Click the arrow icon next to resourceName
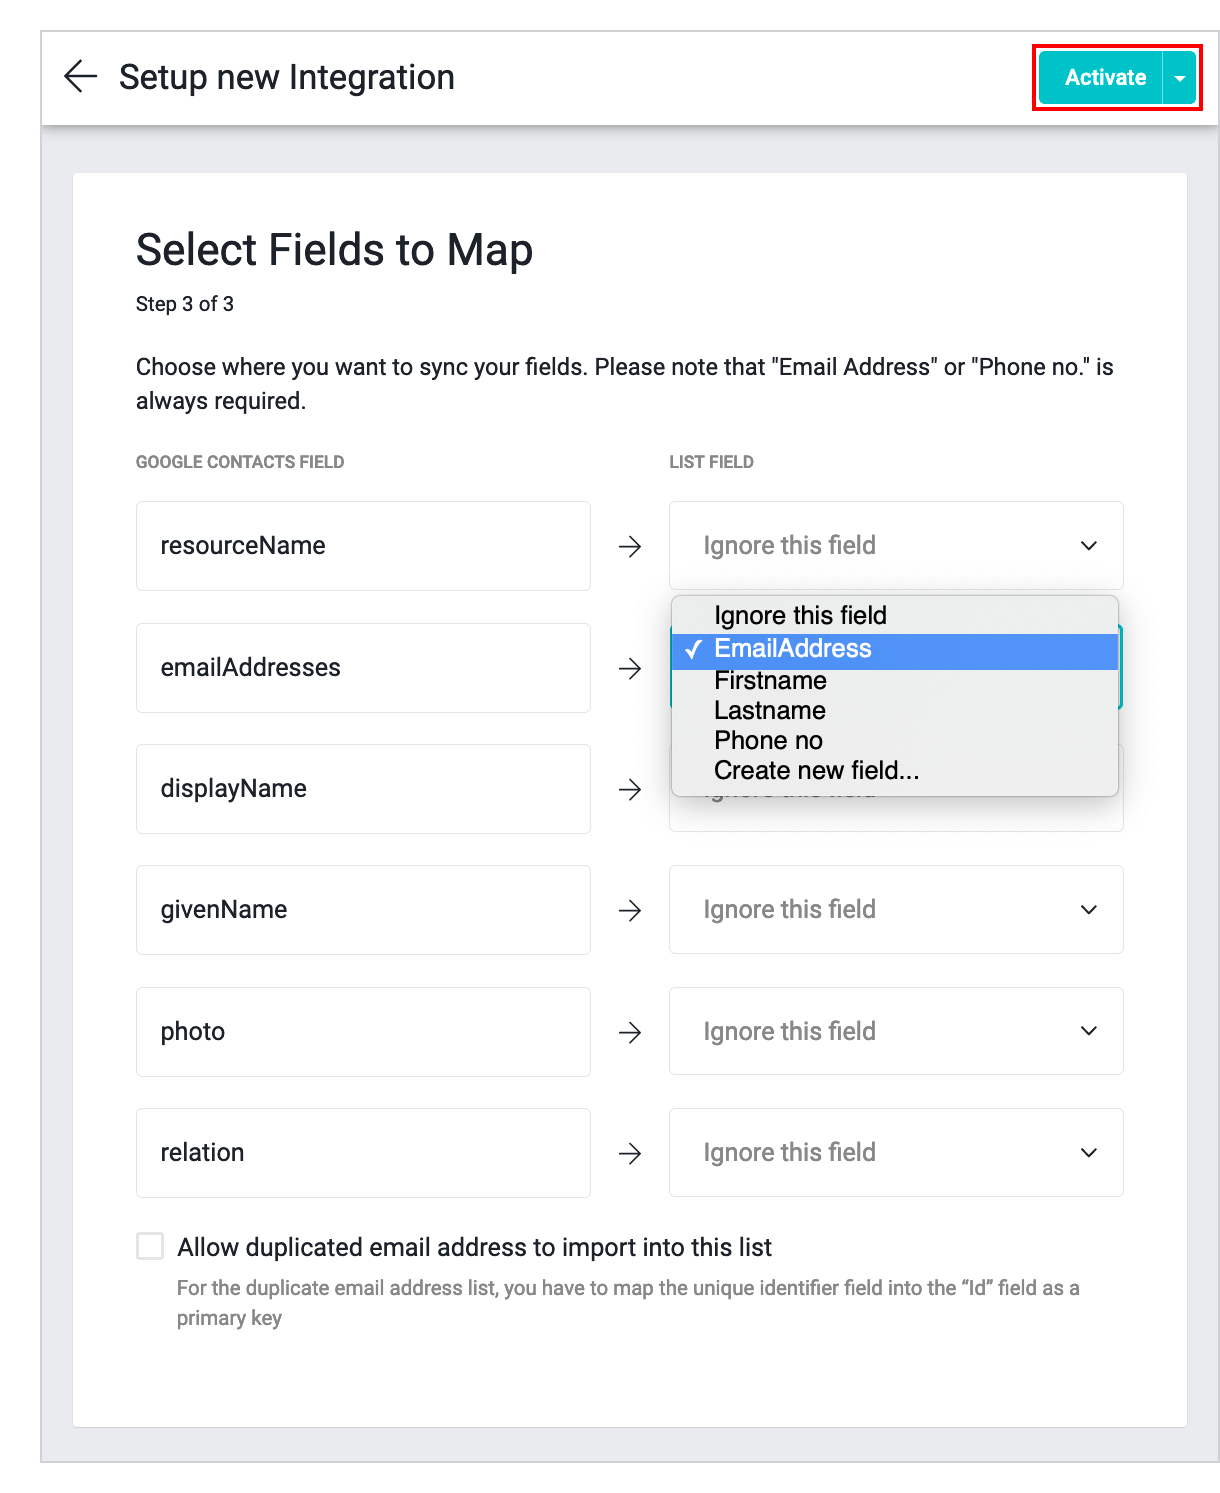1220x1493 pixels. 630,546
